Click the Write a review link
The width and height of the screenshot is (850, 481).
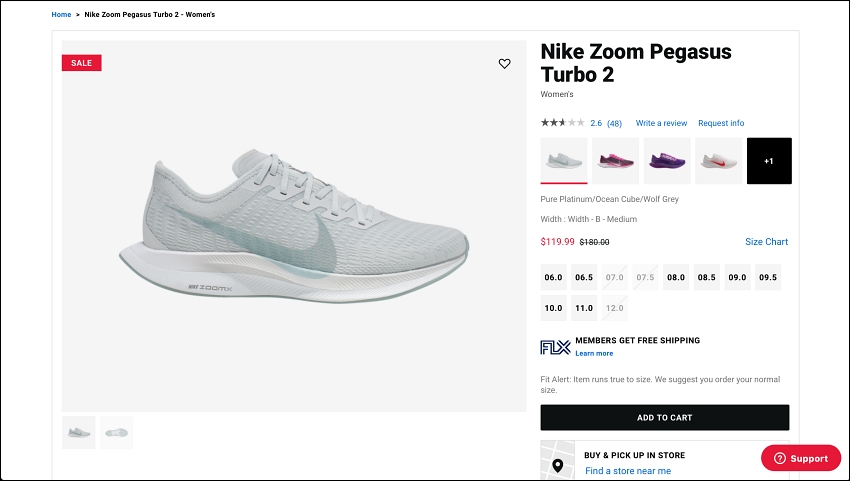tap(661, 123)
